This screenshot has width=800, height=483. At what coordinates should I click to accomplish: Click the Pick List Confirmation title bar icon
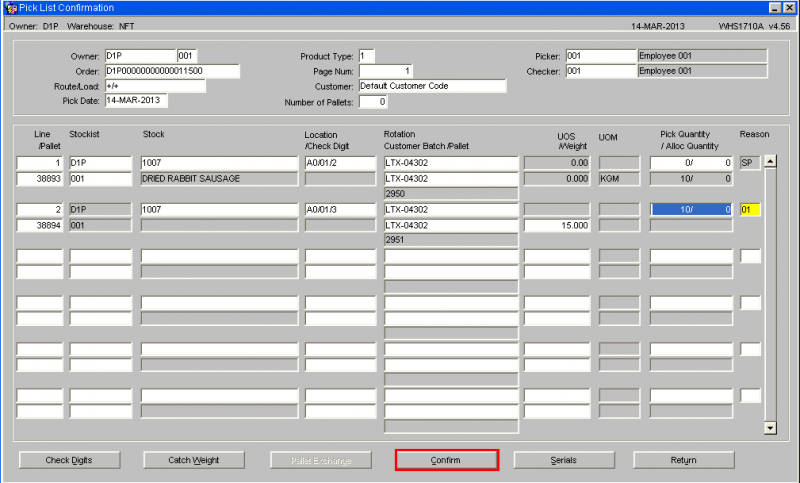pos(10,8)
